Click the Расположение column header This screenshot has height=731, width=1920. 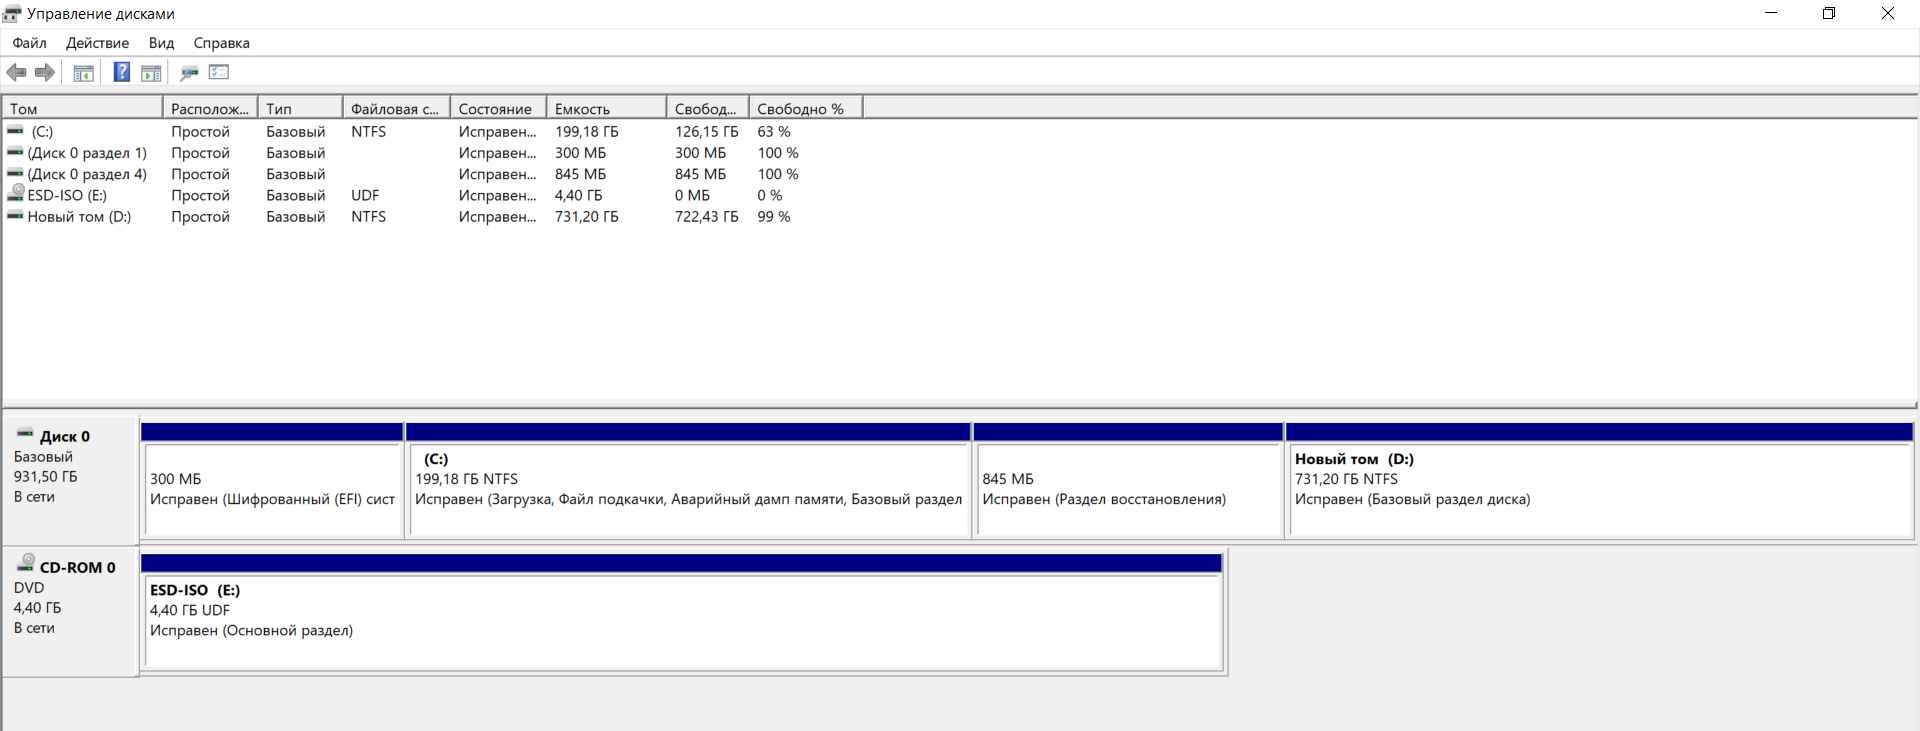pos(210,108)
